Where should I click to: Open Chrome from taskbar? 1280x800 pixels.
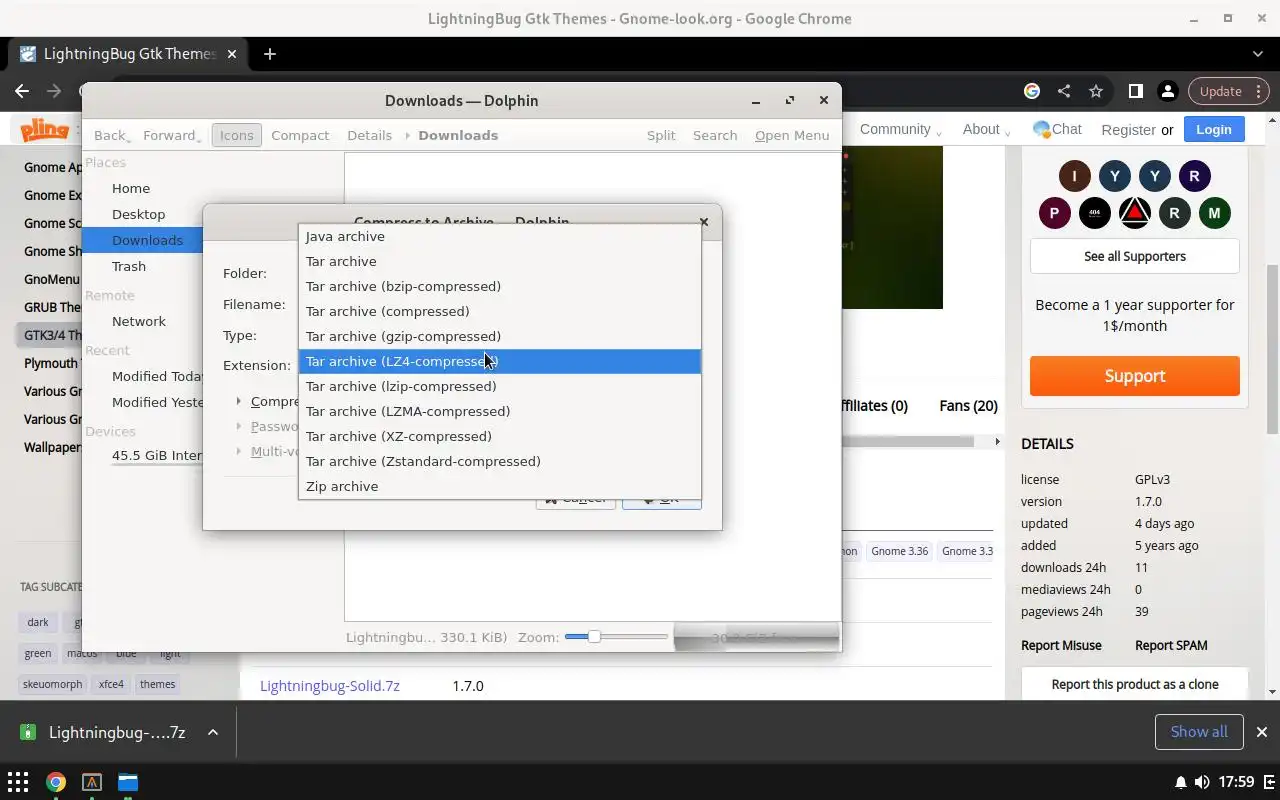point(56,782)
